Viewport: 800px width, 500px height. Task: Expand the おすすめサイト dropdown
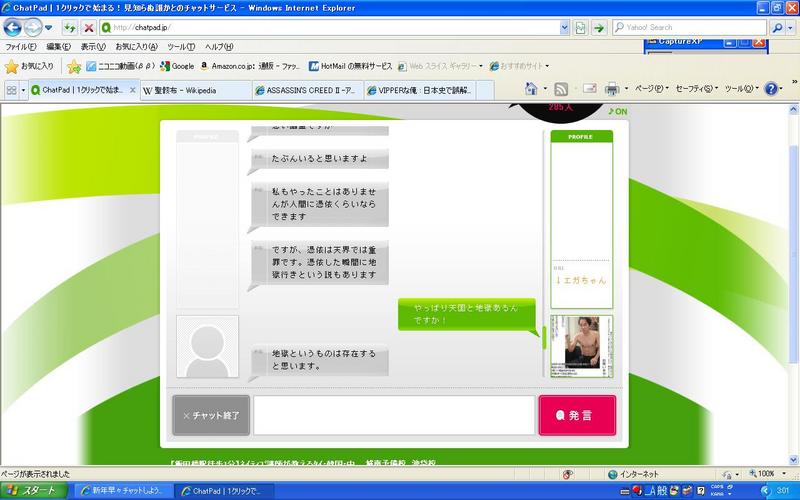pyautogui.click(x=547, y=66)
